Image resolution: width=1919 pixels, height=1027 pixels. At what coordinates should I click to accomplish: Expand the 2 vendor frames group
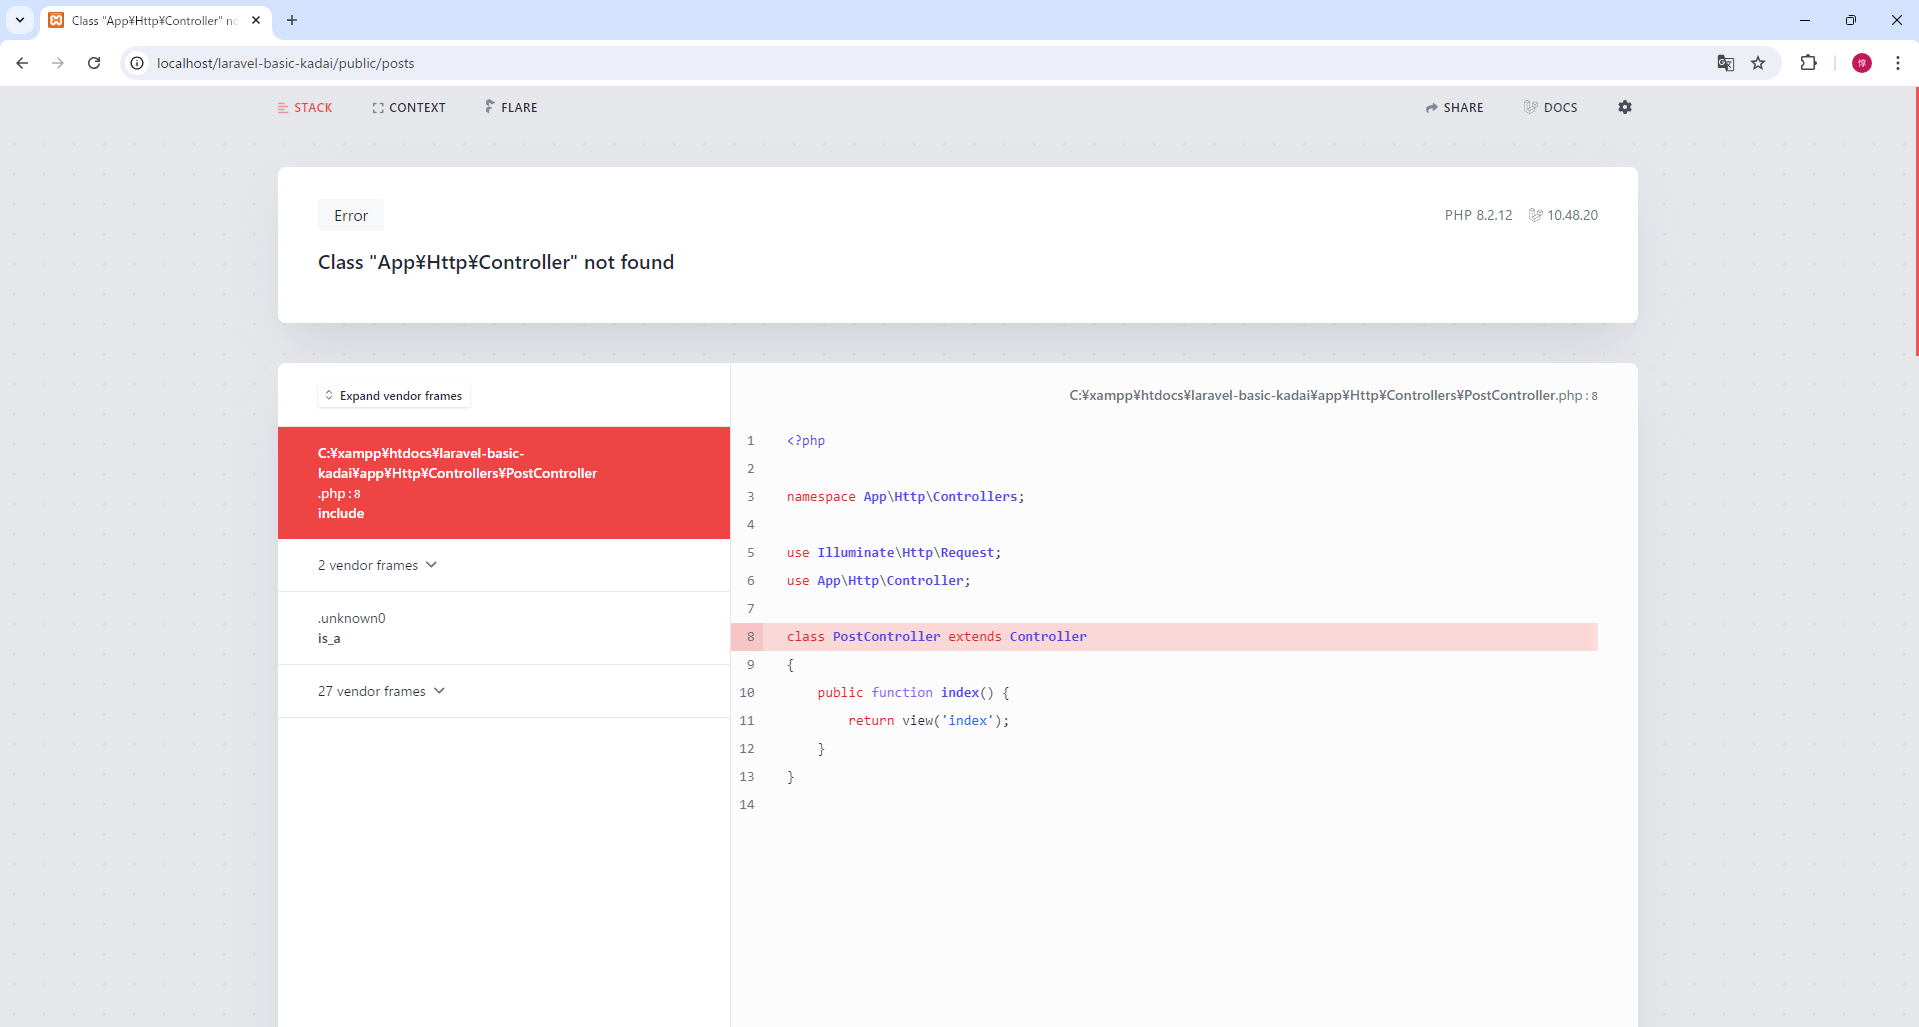pyautogui.click(x=378, y=565)
